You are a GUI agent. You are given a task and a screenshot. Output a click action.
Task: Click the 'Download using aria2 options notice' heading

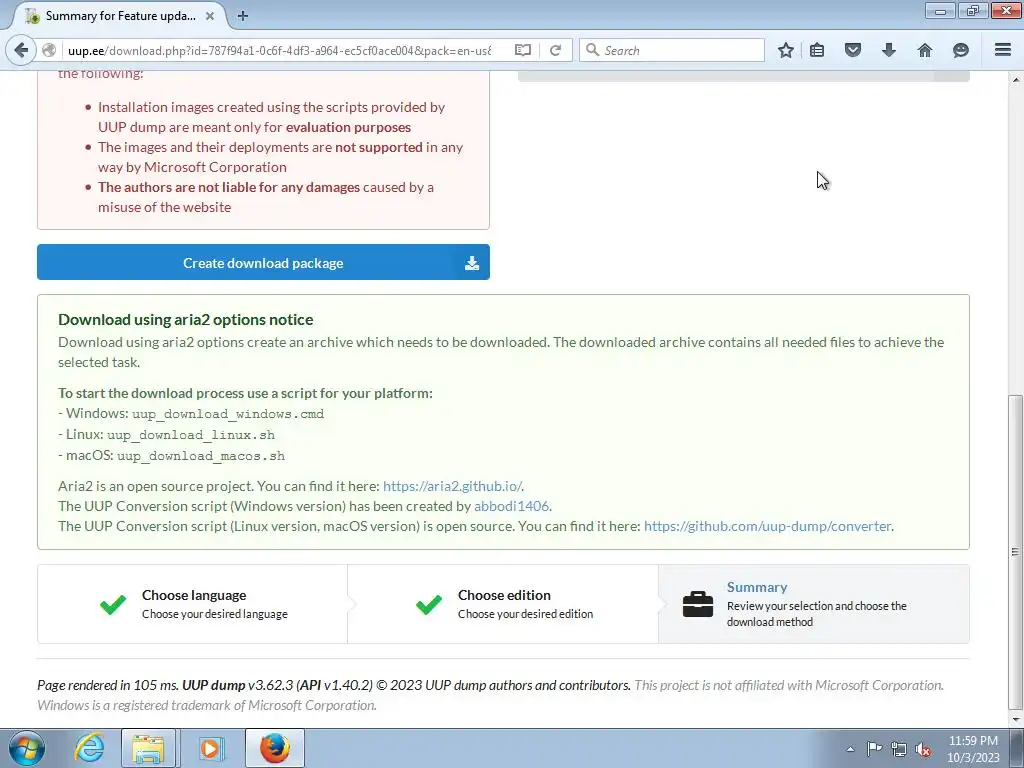coord(185,319)
